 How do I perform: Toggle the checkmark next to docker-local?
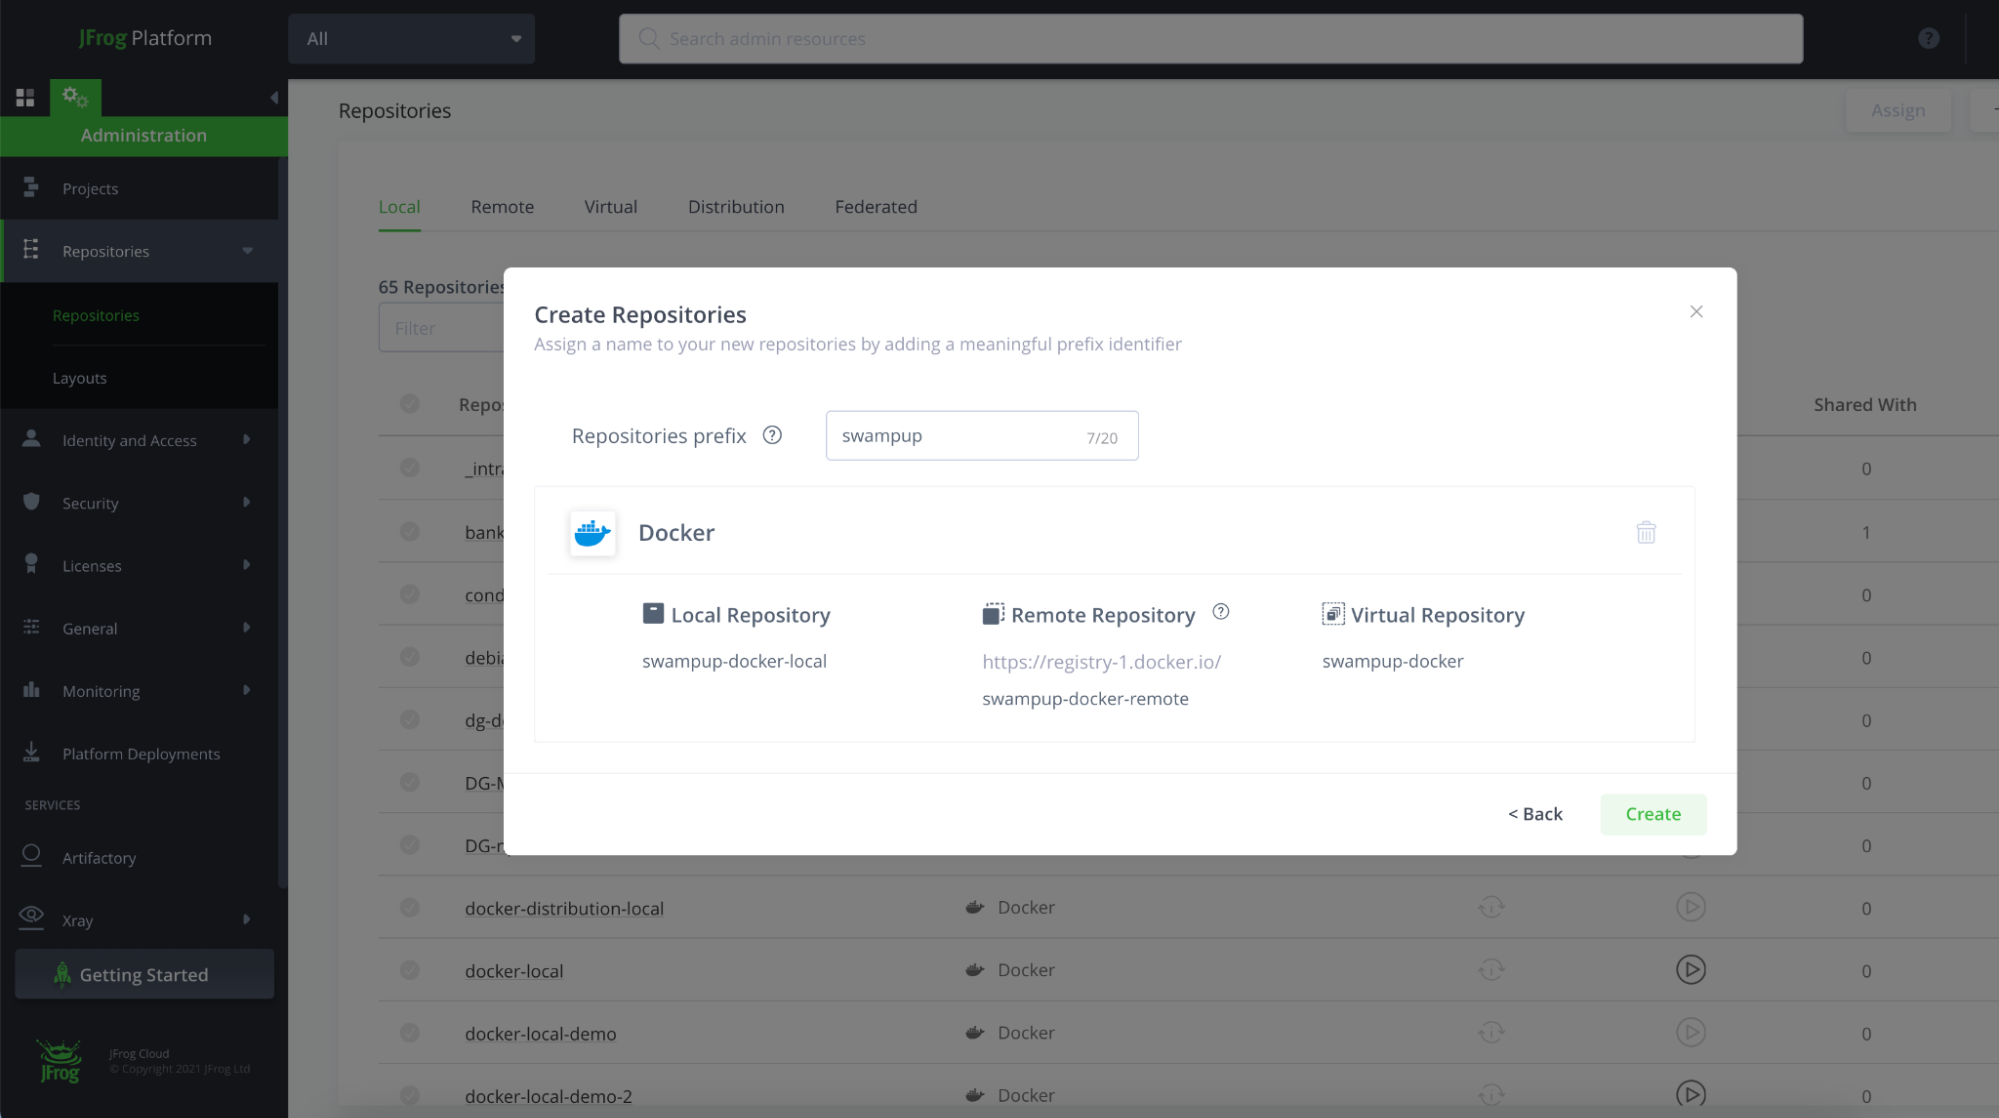(x=409, y=969)
